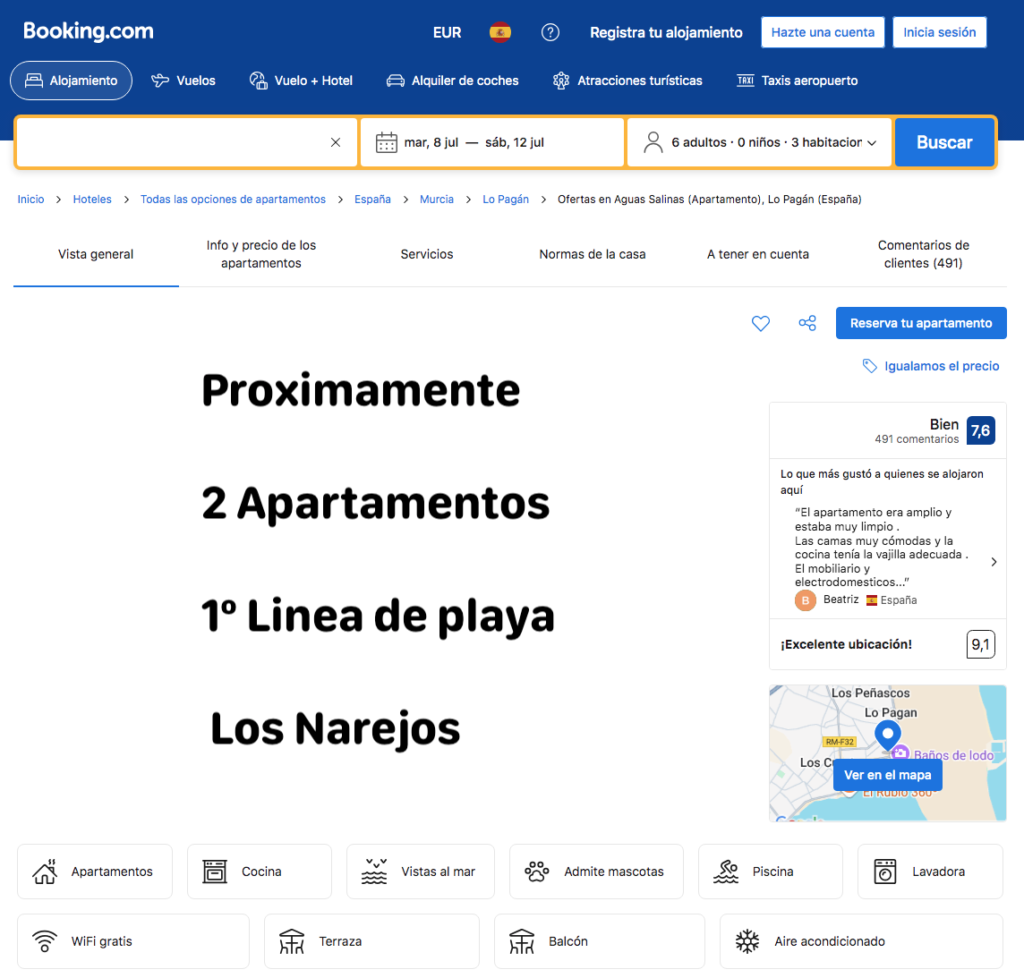1024x978 pixels.
Task: Click Reserva tu apartamento button
Action: 921,323
